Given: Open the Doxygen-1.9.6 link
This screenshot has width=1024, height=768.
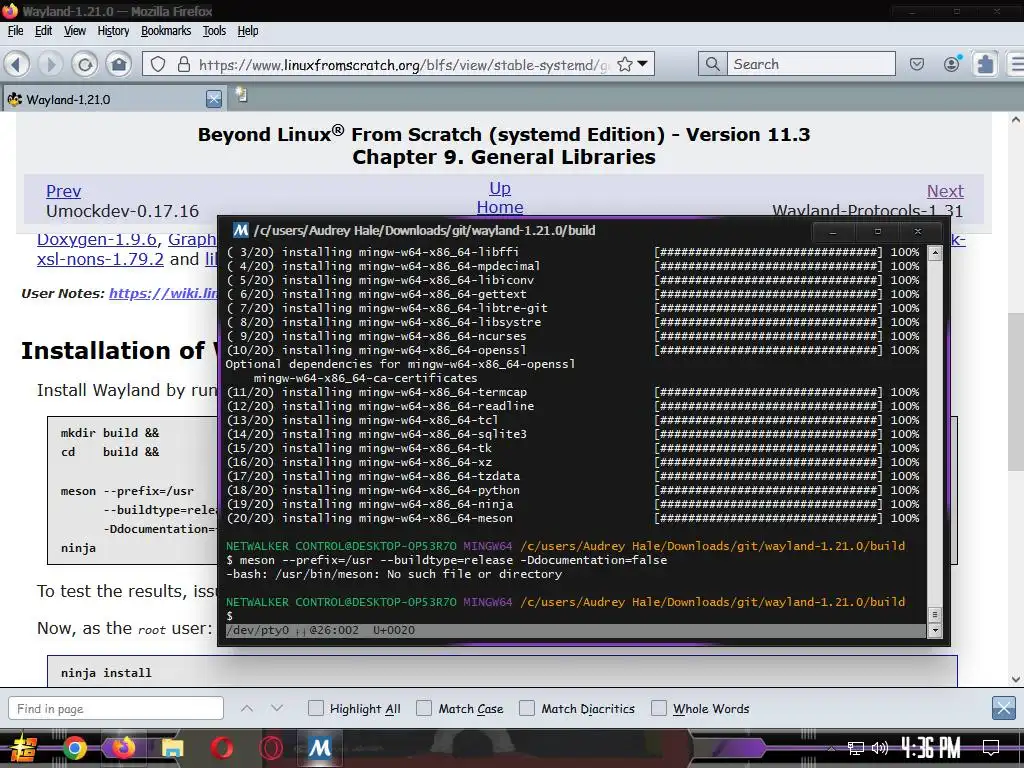Looking at the screenshot, I should pyautogui.click(x=97, y=240).
